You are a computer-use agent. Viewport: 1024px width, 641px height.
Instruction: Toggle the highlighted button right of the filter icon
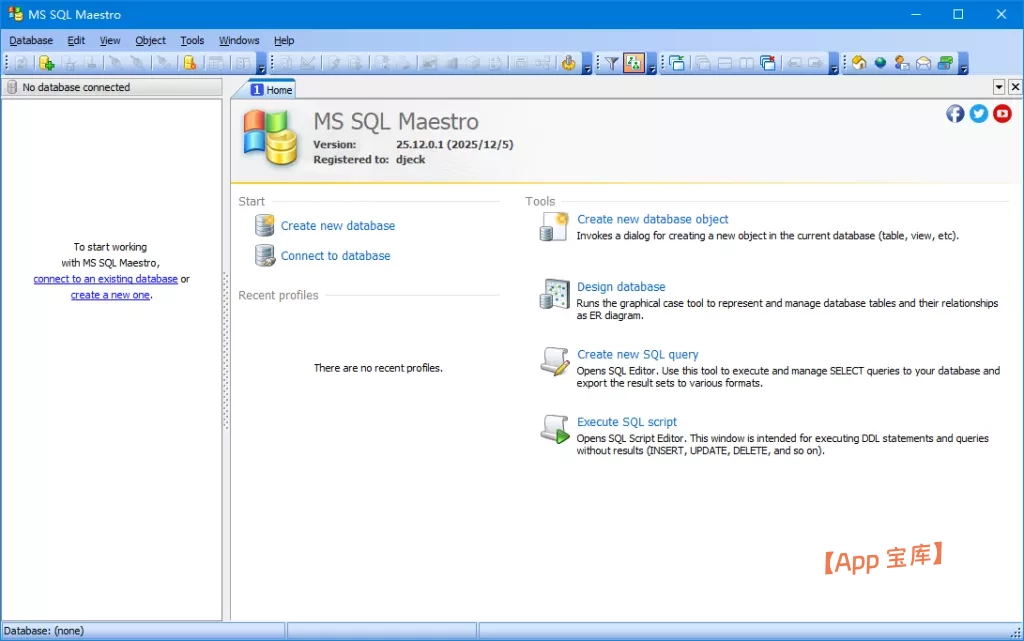point(633,63)
